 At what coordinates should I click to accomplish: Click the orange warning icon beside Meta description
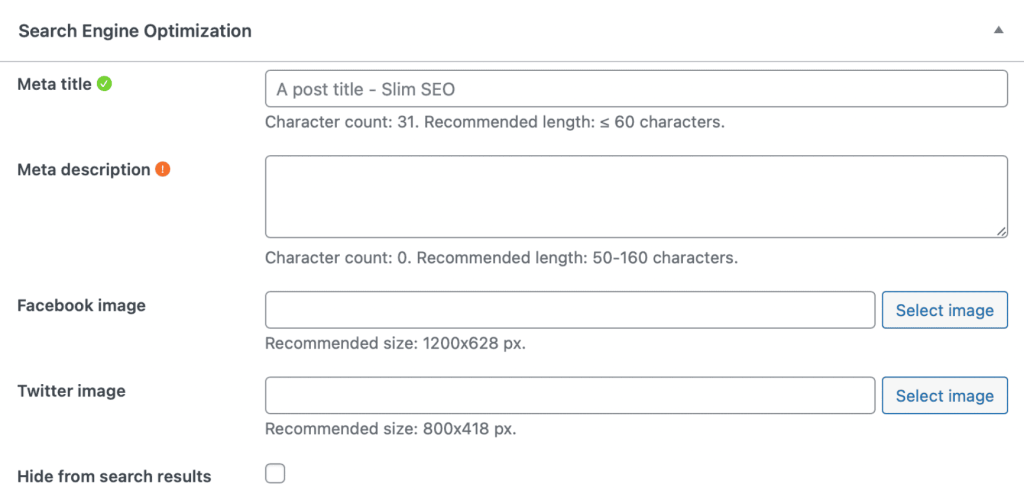162,170
